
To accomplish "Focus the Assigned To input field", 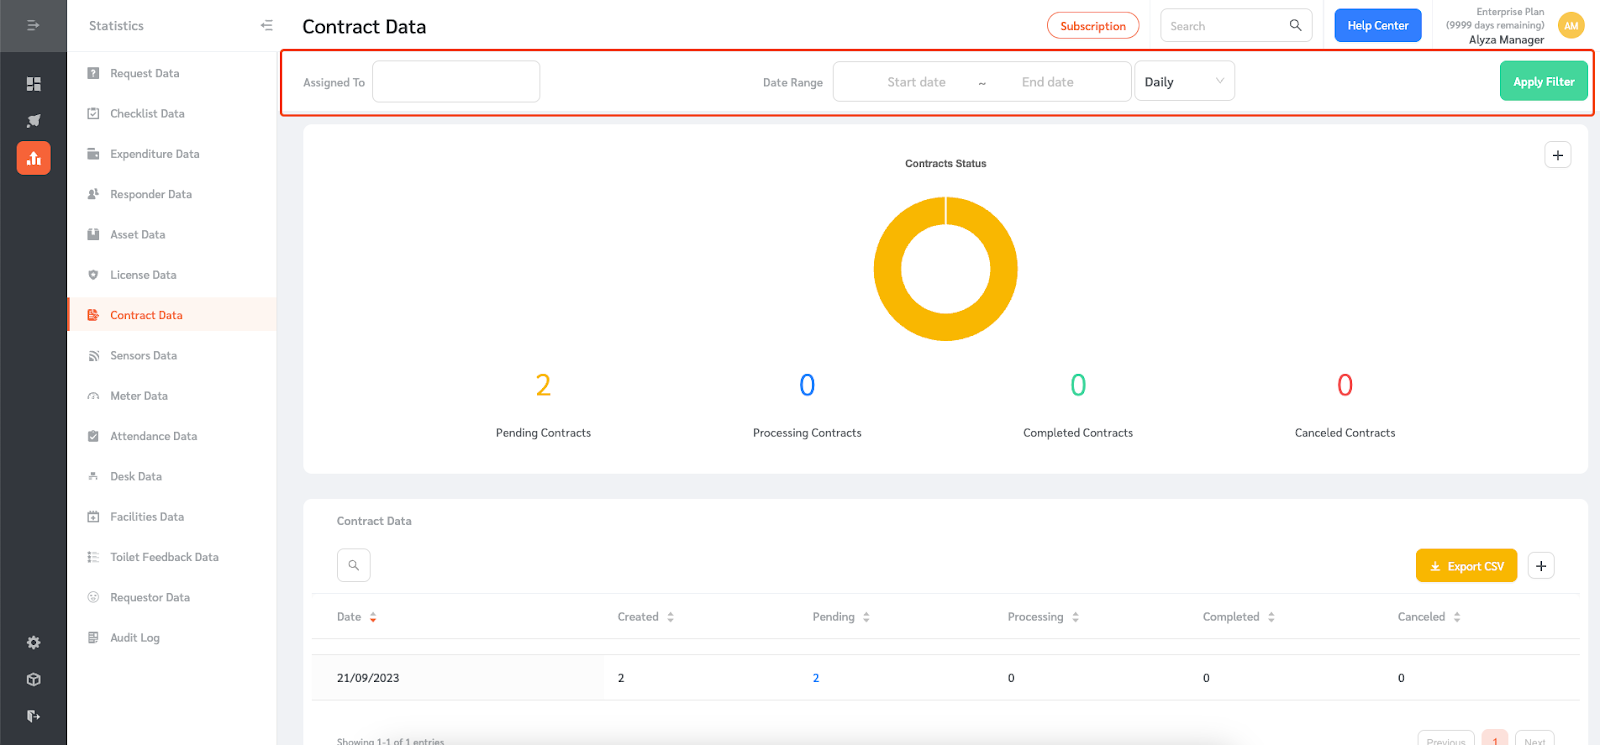I will pyautogui.click(x=456, y=81).
